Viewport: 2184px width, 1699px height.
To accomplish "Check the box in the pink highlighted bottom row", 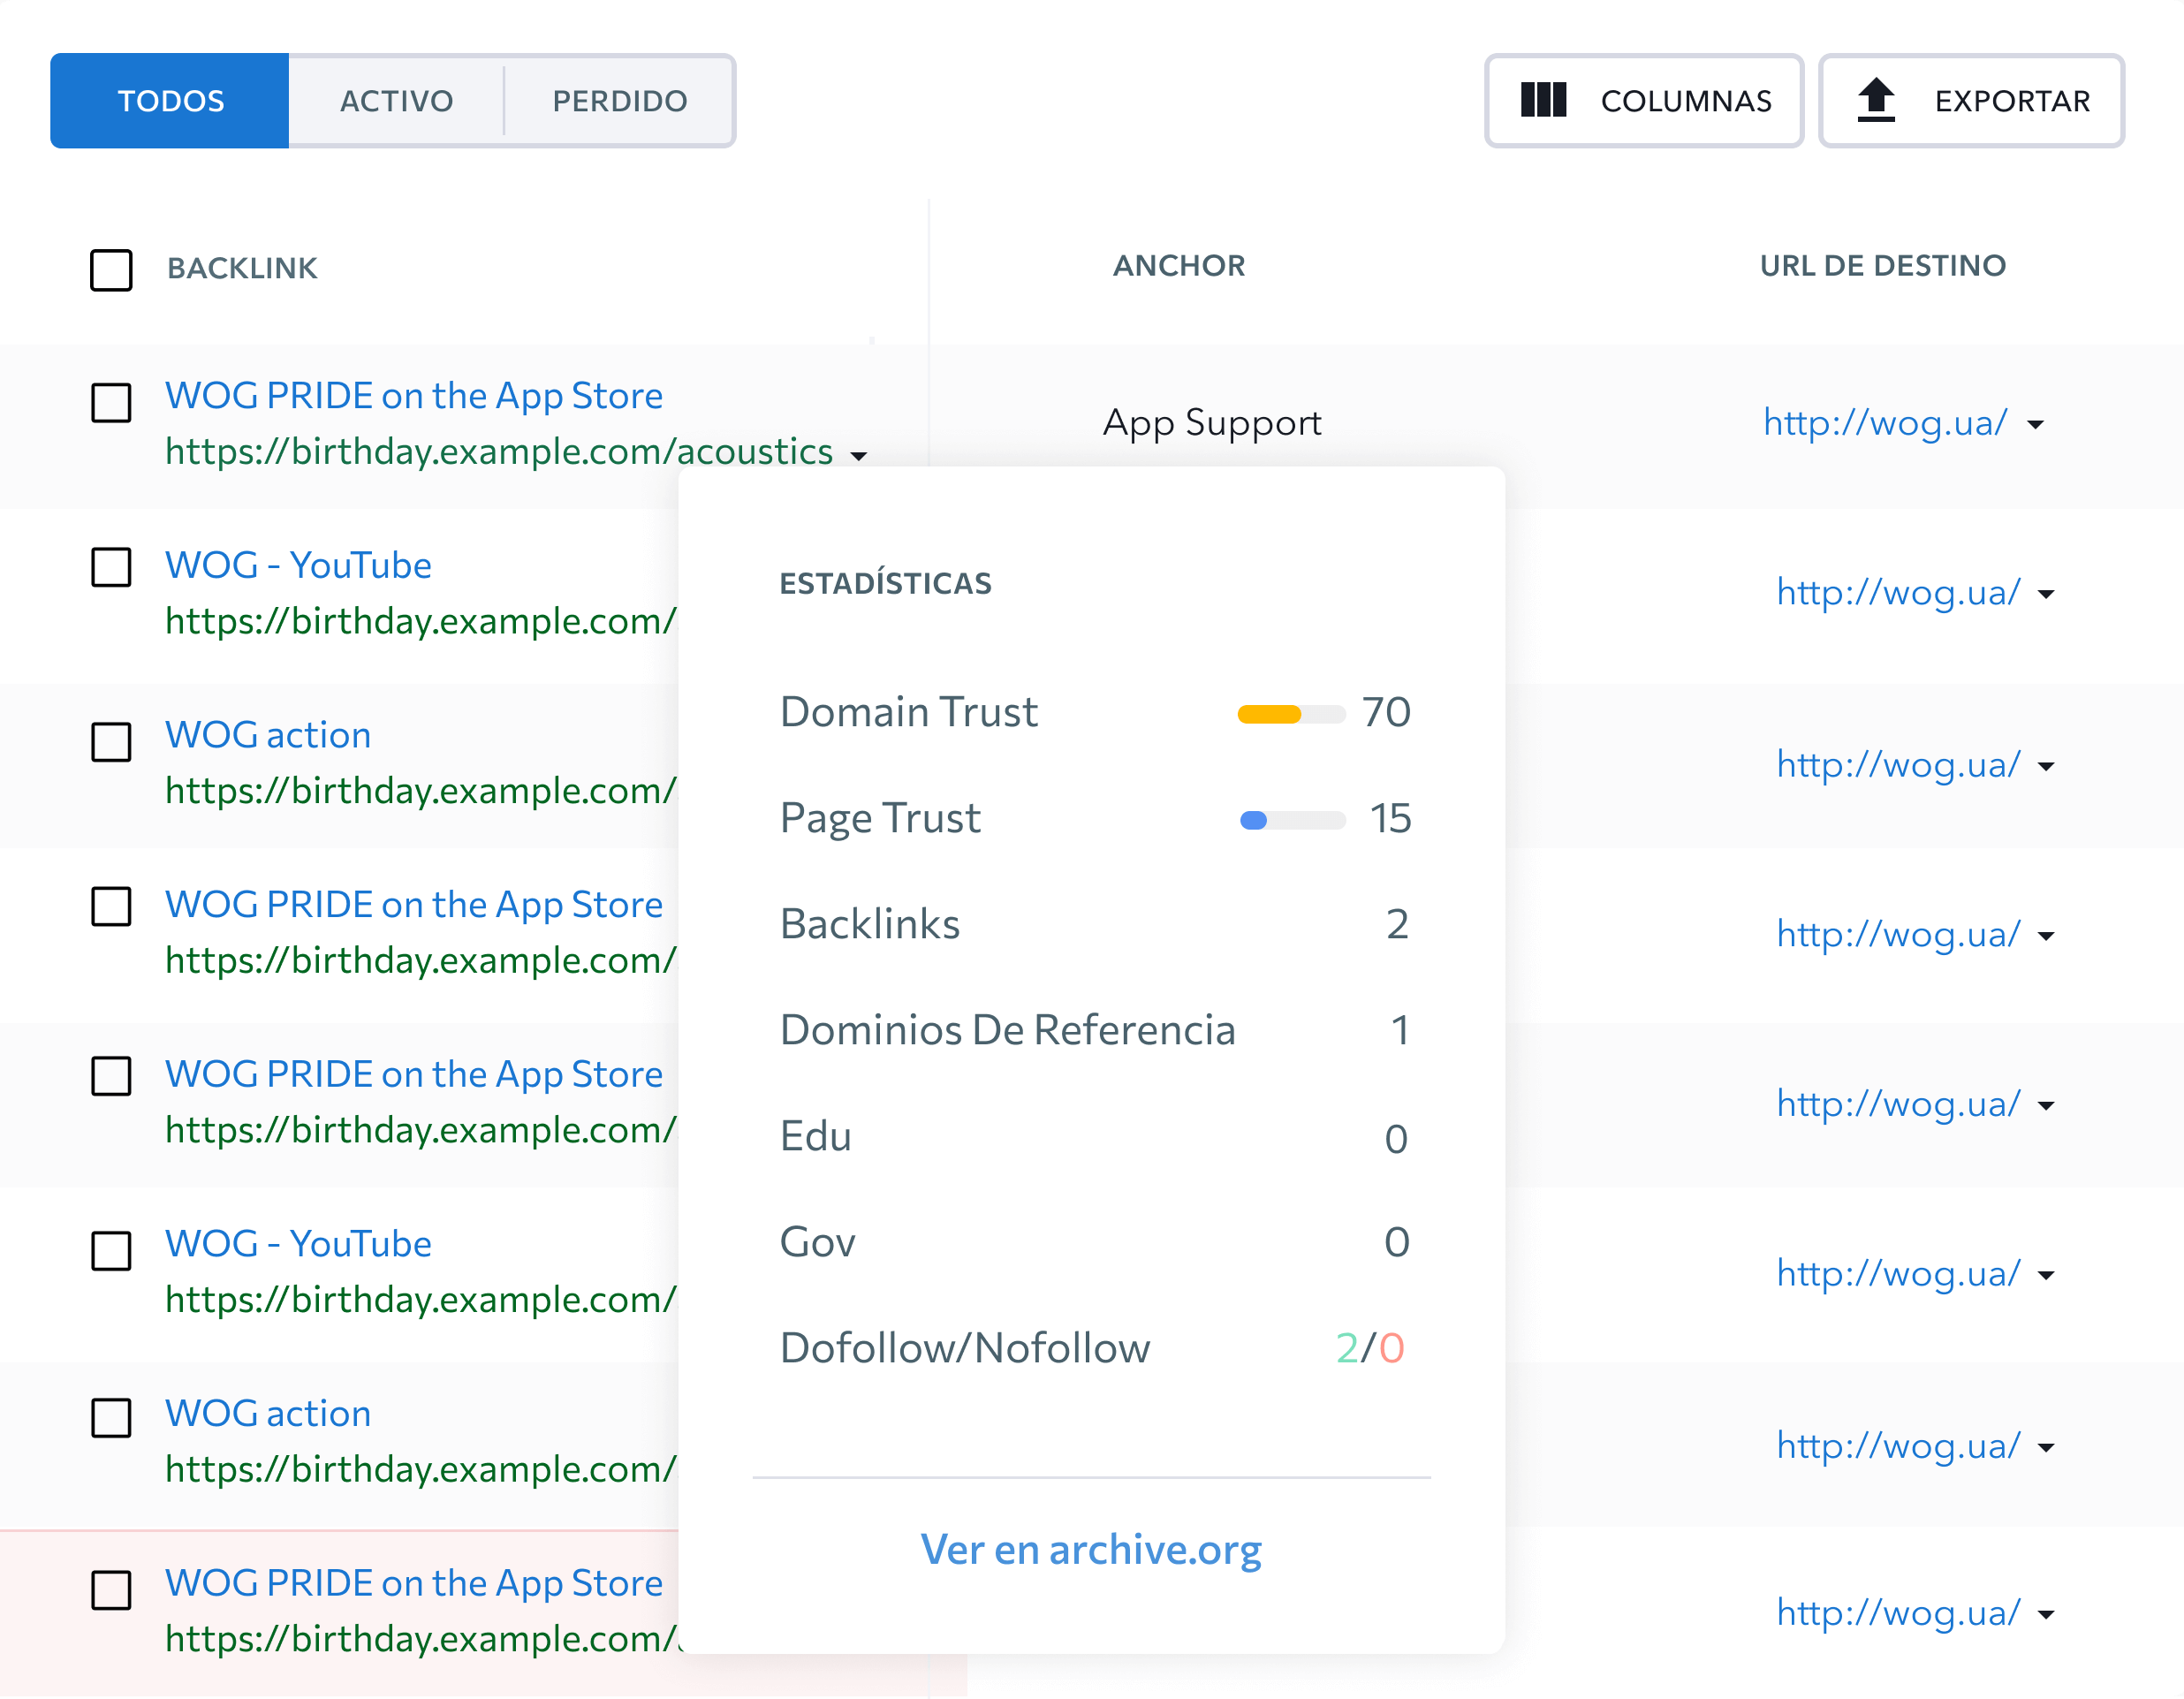I will click(x=111, y=1590).
